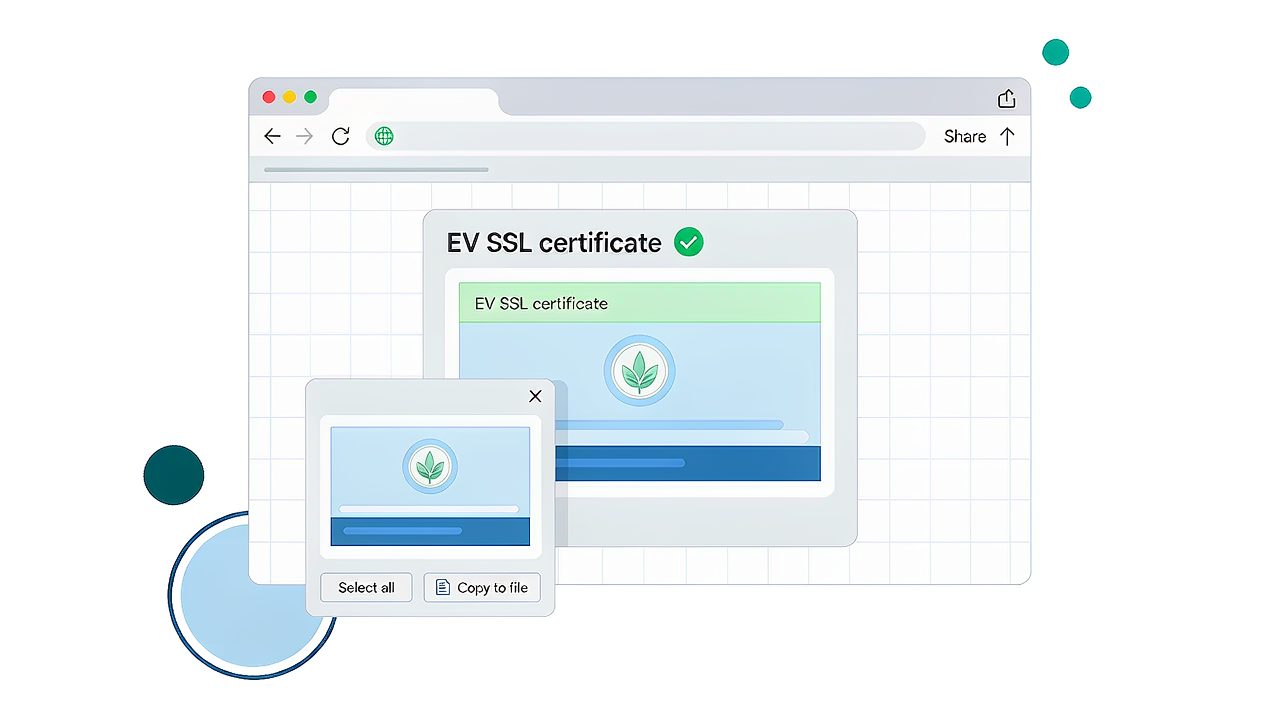Click the EV SSL certificate panel heading
Image resolution: width=1280 pixels, height=720 pixels.
coord(554,243)
